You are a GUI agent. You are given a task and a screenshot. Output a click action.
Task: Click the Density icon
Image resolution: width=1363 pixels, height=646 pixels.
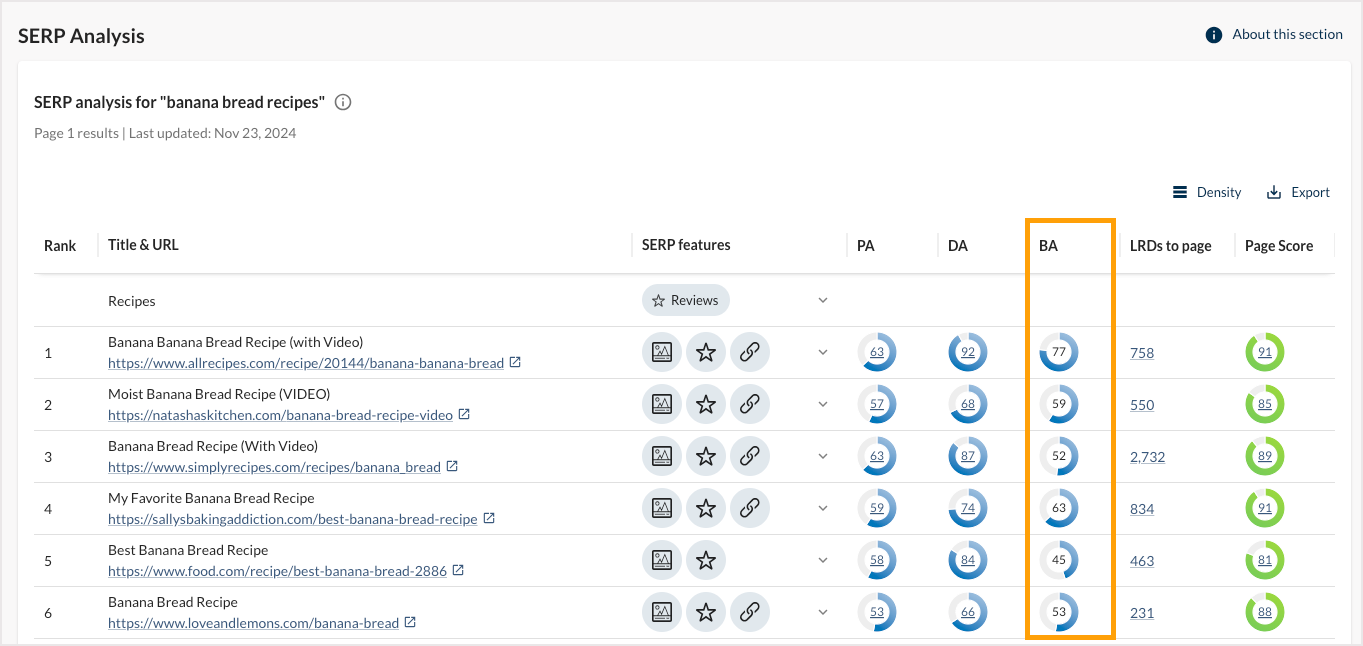click(x=1182, y=191)
